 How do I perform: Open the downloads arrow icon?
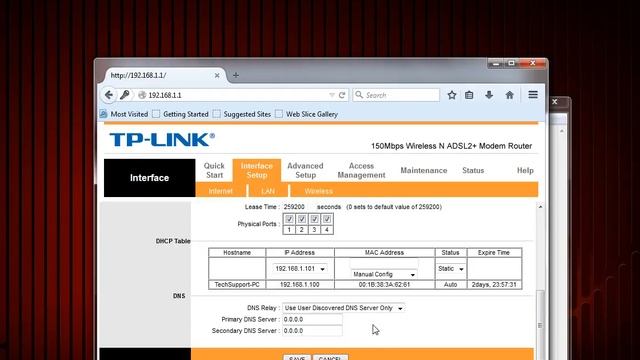click(489, 95)
